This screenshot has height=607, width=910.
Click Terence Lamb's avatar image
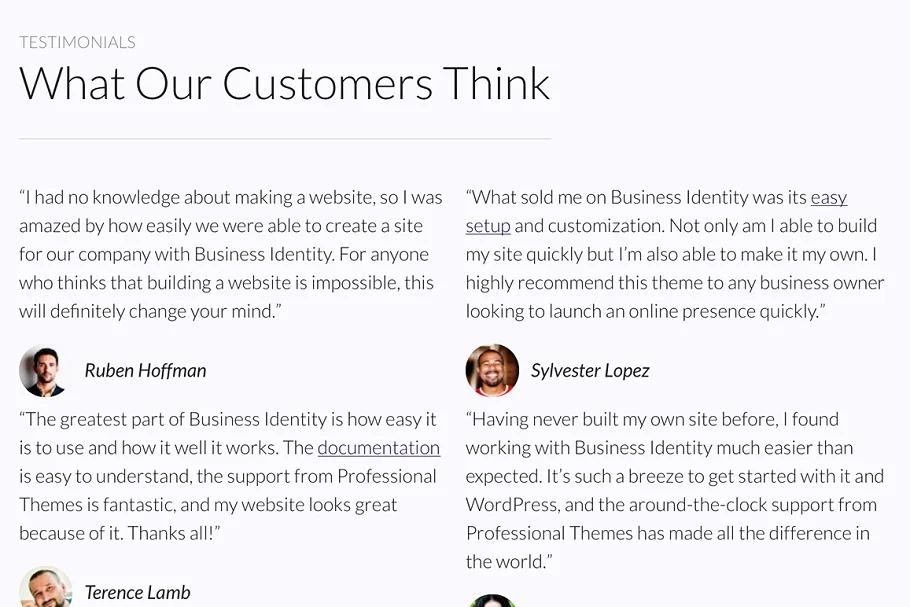pyautogui.click(x=45, y=590)
